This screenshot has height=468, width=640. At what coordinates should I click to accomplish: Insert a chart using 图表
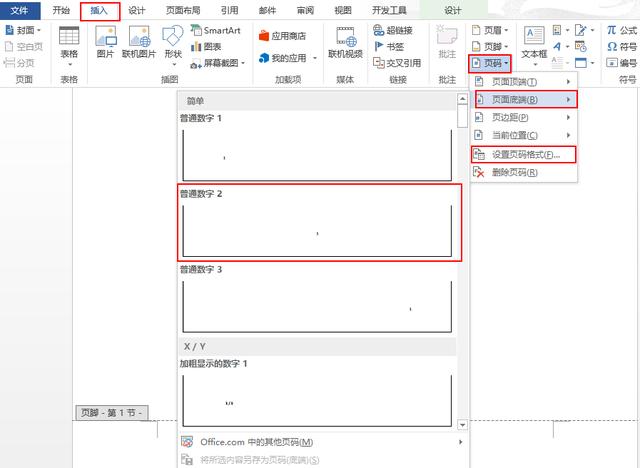pos(206,47)
